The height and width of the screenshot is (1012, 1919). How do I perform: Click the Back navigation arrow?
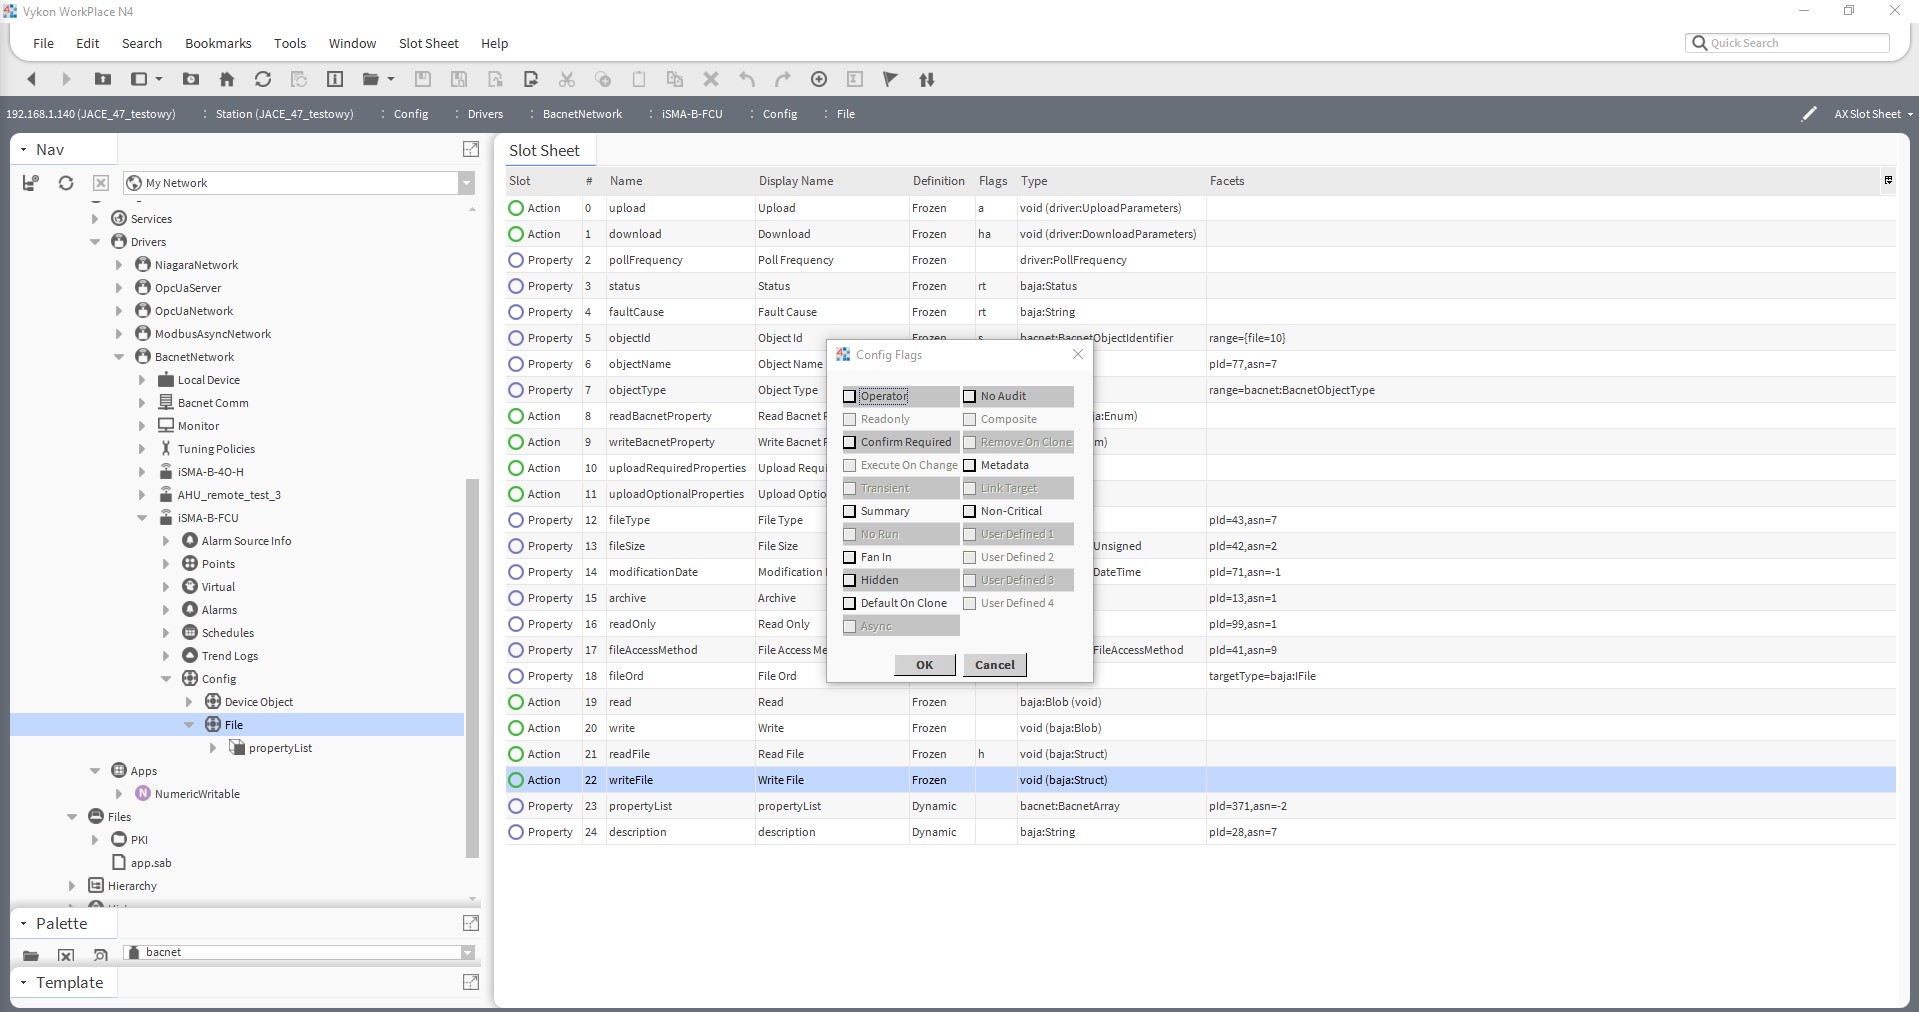click(31, 79)
